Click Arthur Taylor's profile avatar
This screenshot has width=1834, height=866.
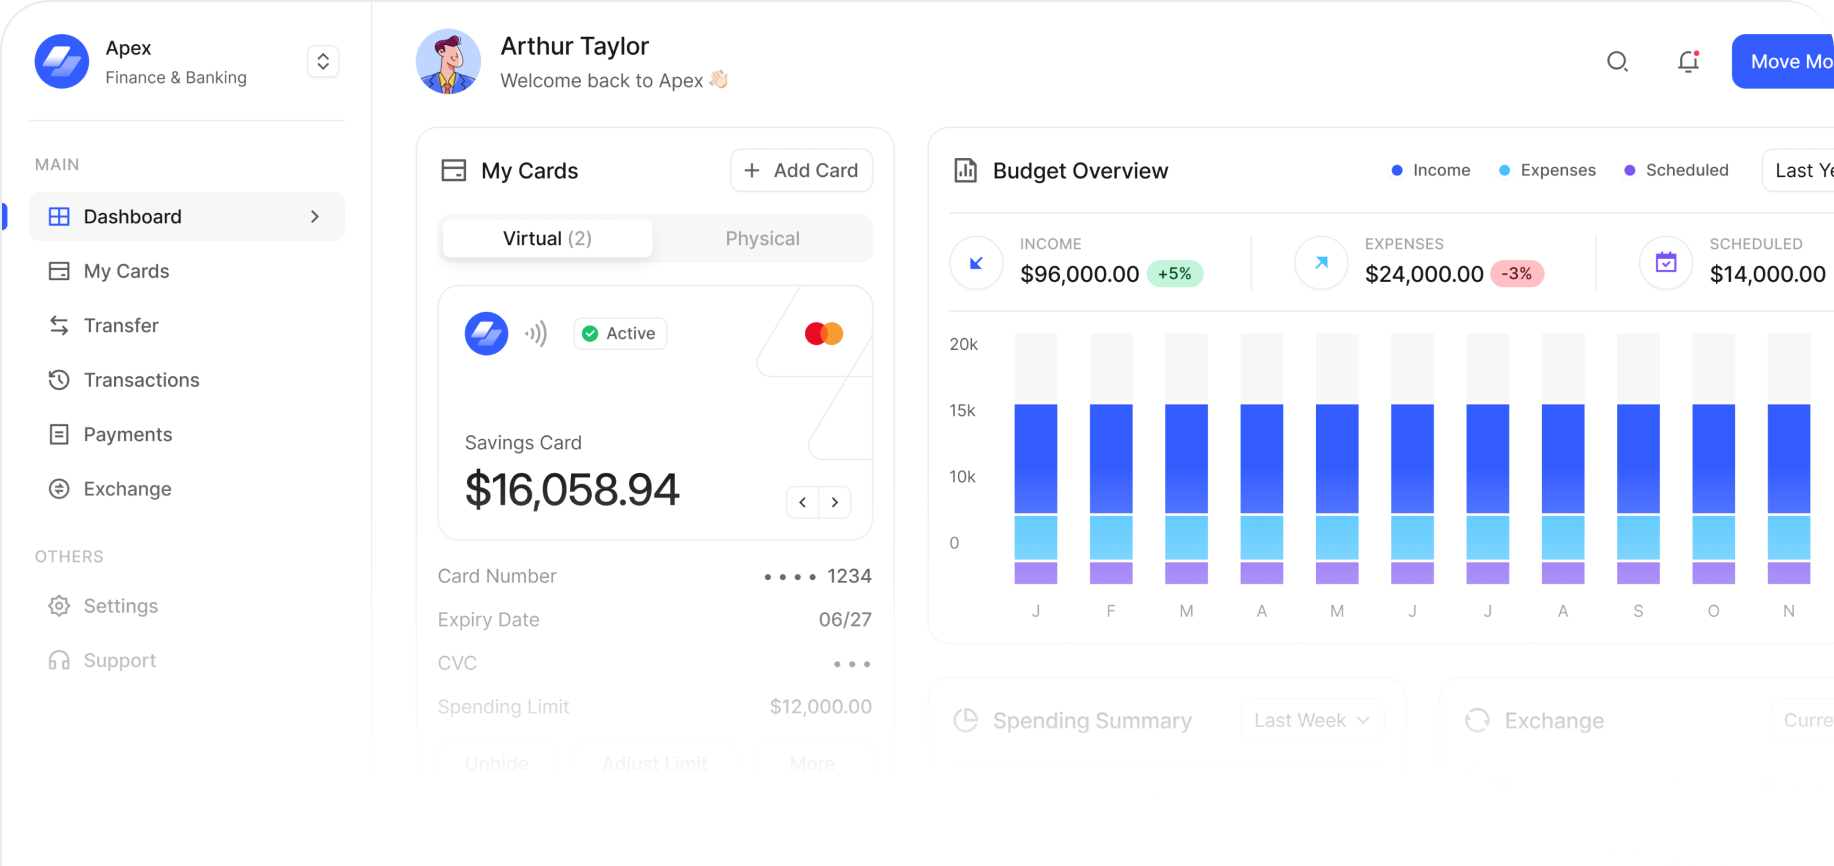[x=448, y=62]
